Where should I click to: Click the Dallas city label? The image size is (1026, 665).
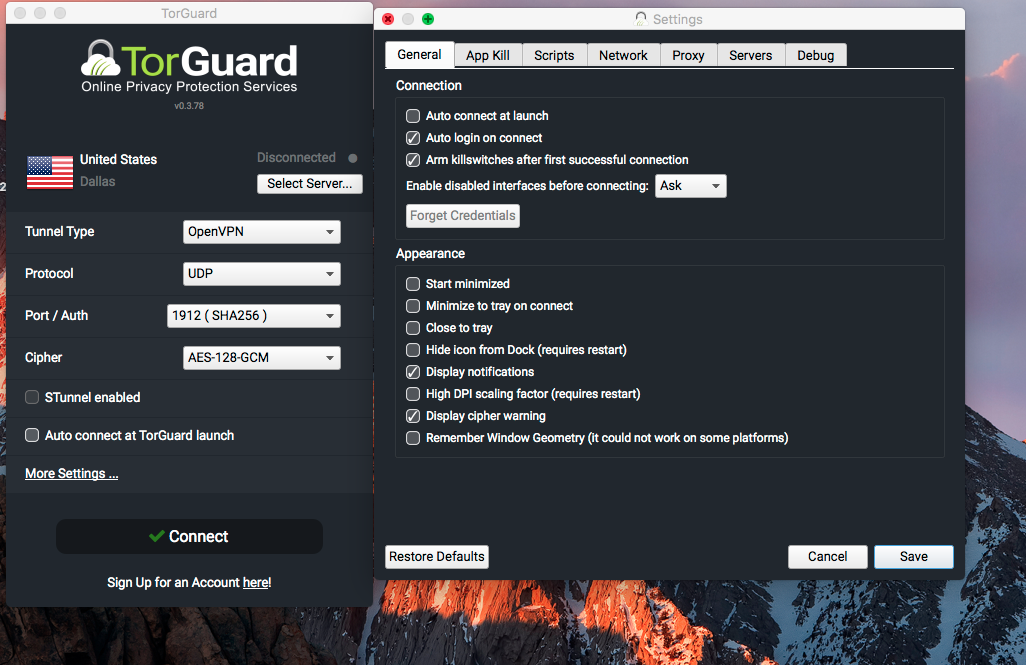click(x=97, y=181)
